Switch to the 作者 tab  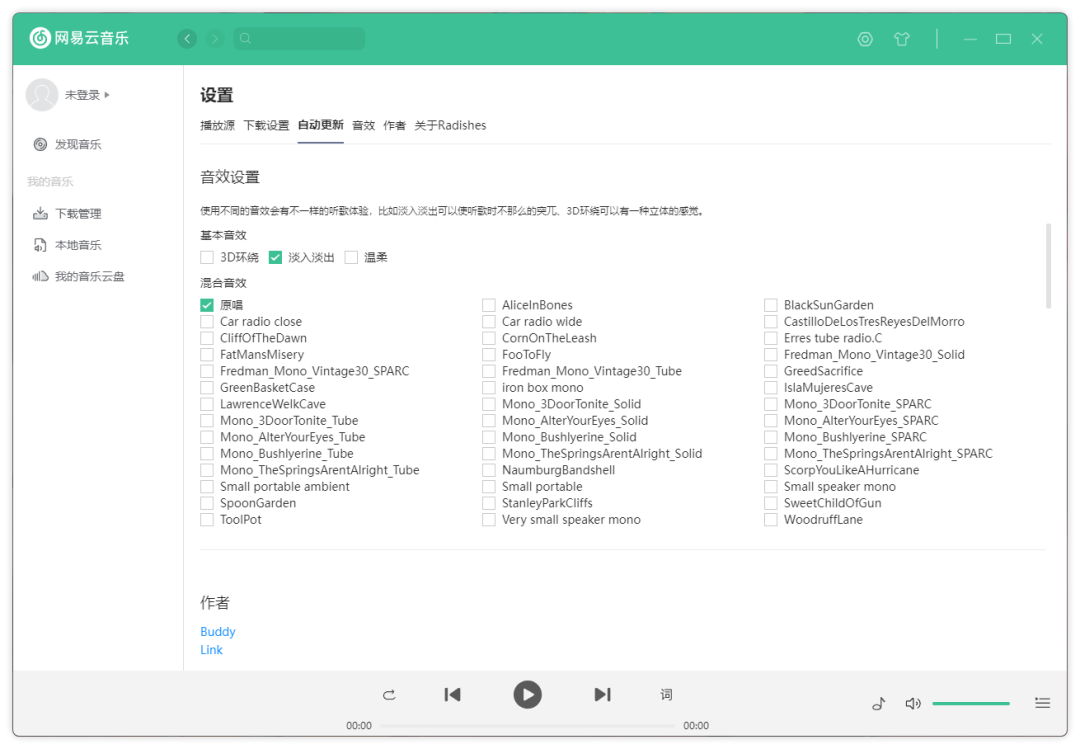[395, 125]
